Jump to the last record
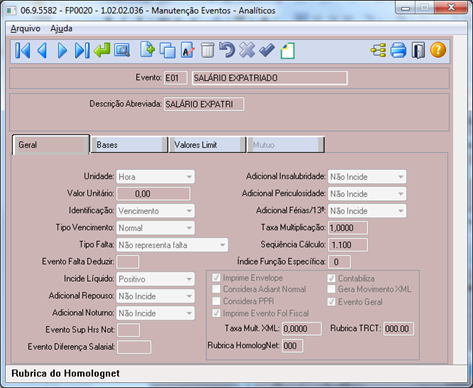 82,51
